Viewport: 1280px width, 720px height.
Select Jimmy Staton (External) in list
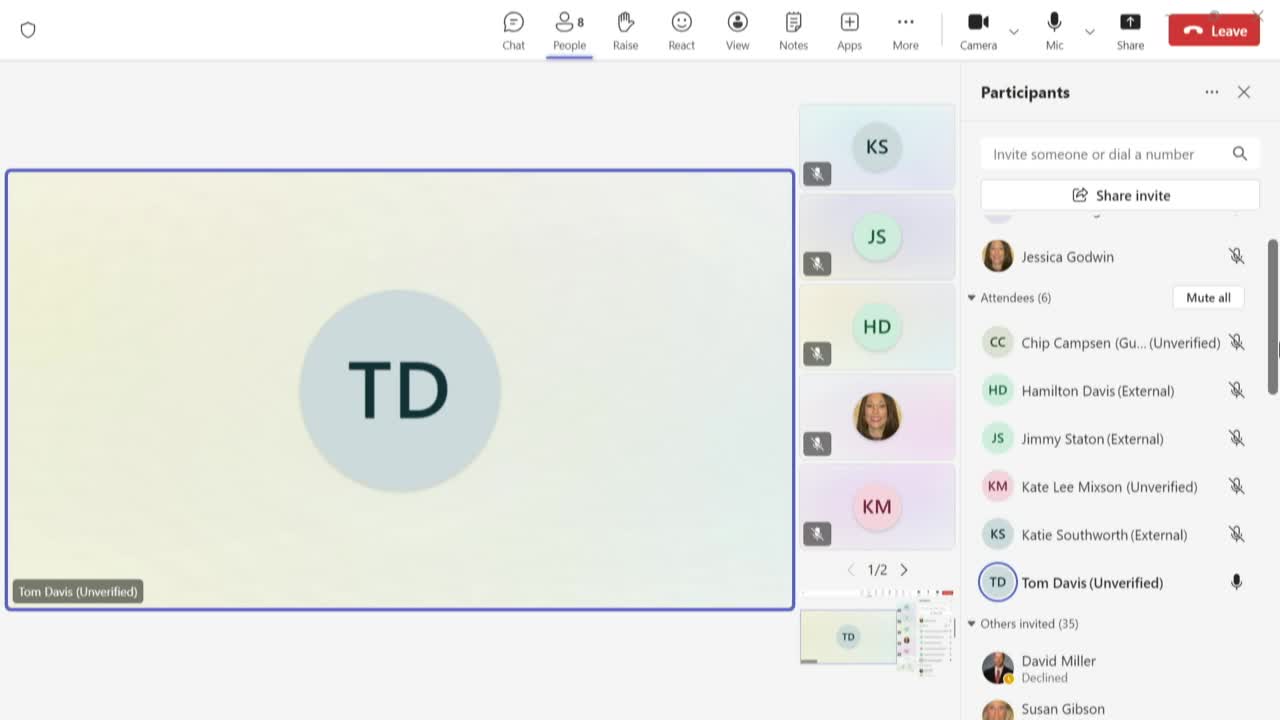tap(1092, 439)
